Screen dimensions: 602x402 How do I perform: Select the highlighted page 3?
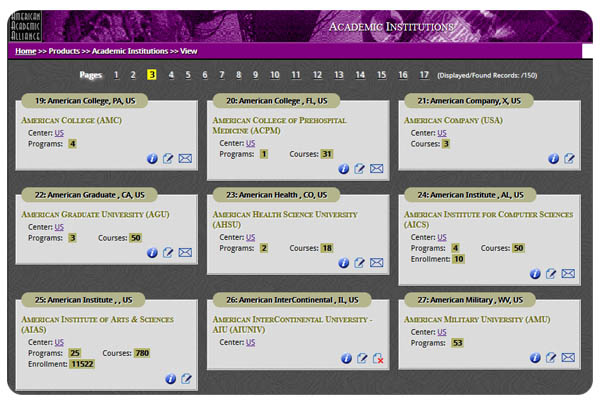pos(152,74)
